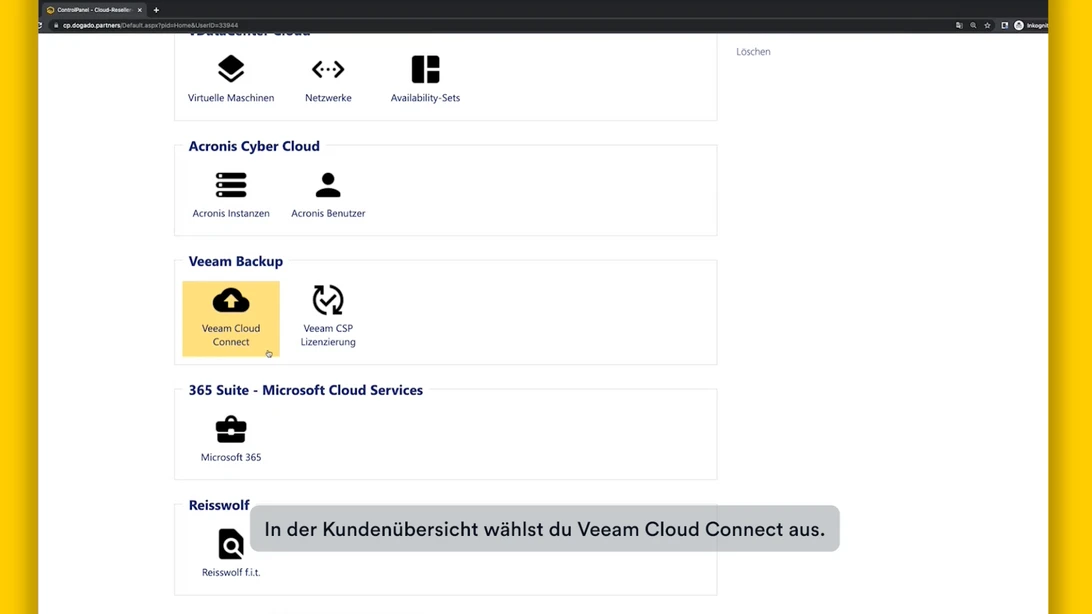Choose Veeam Cloud Connect
This screenshot has width=1092, height=614.
pos(231,317)
